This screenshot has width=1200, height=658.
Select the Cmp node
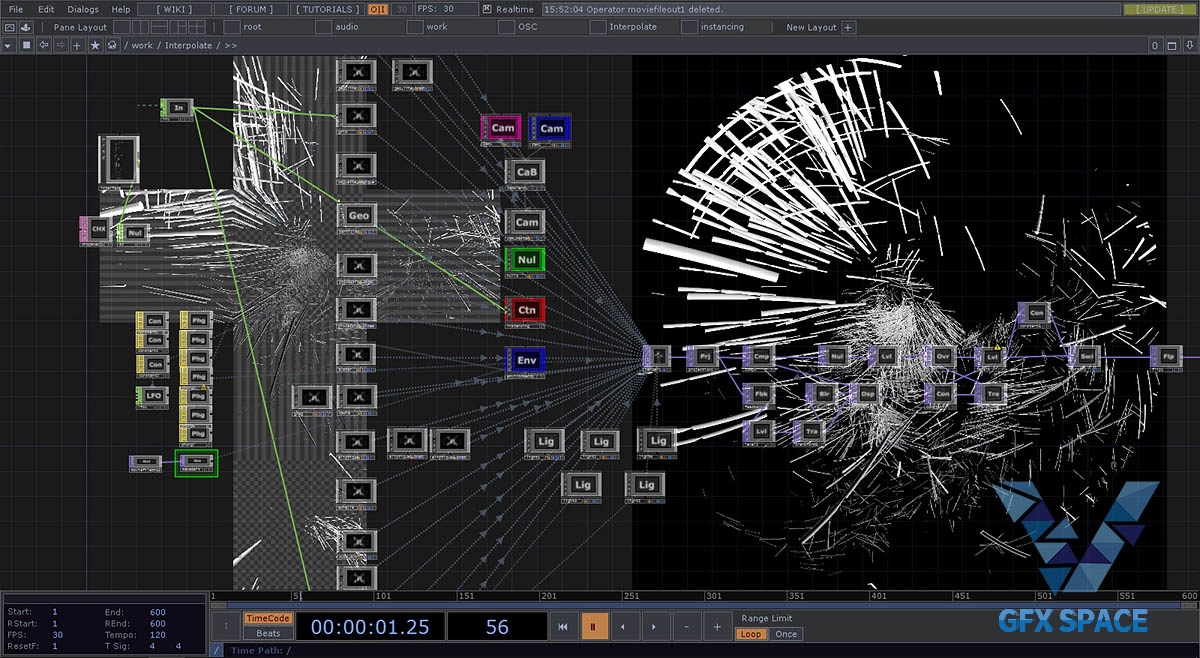click(x=759, y=356)
